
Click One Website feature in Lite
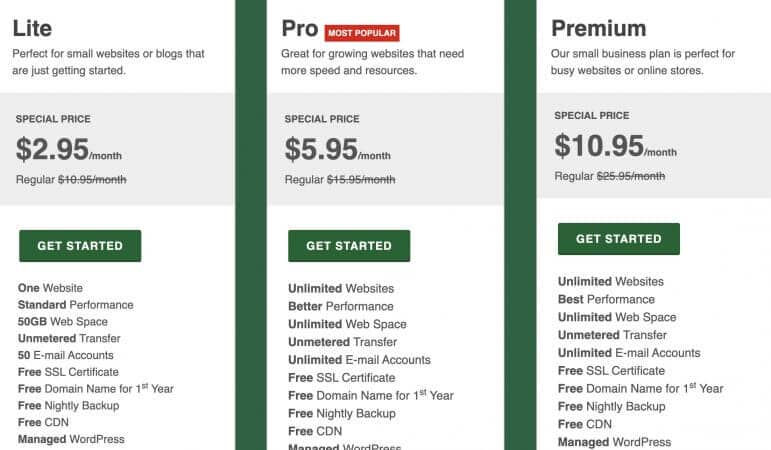point(50,288)
